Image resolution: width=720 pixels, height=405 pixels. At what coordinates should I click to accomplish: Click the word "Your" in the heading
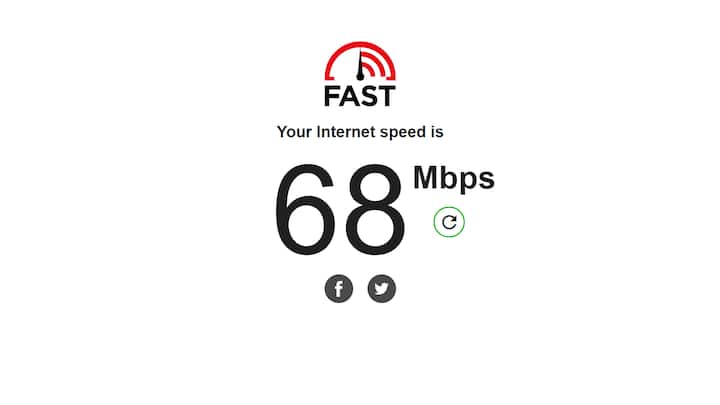(294, 132)
